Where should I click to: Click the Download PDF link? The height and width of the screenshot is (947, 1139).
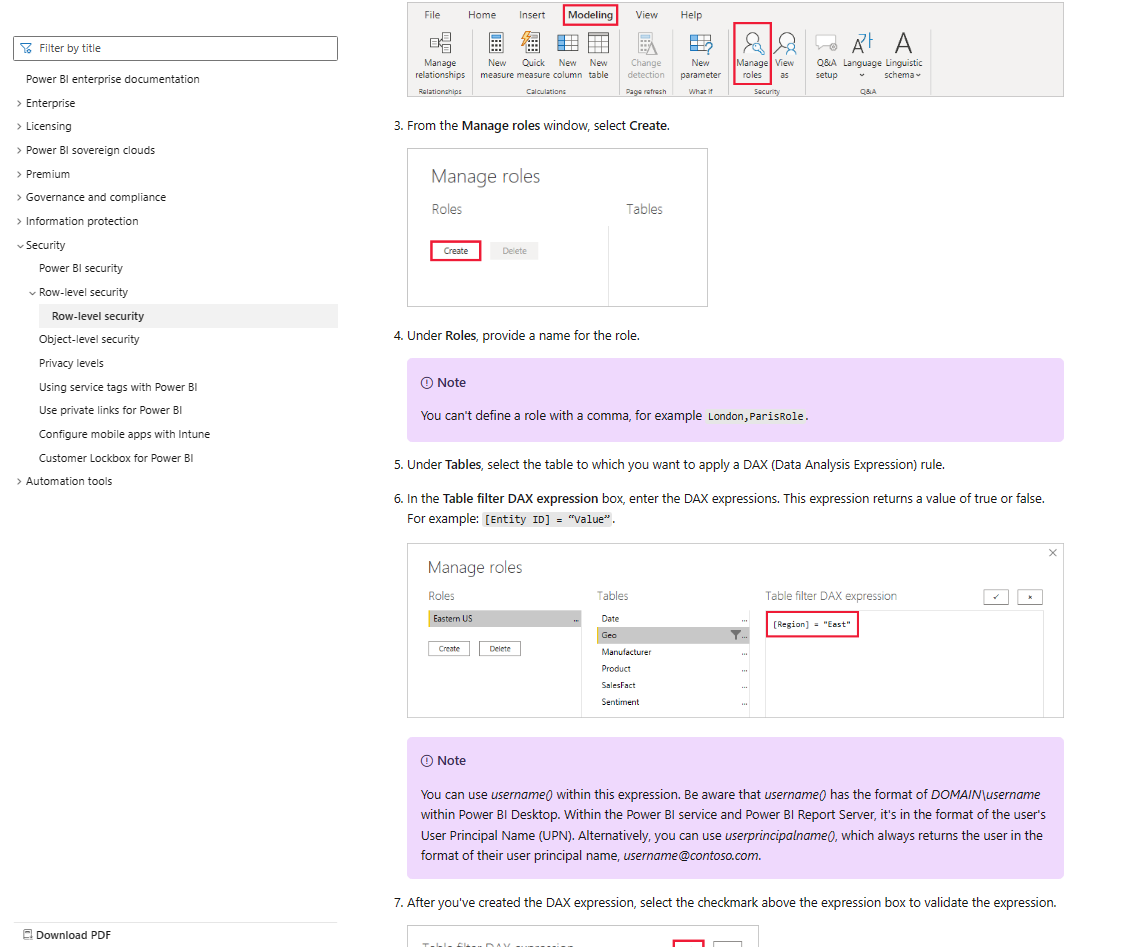pos(73,935)
